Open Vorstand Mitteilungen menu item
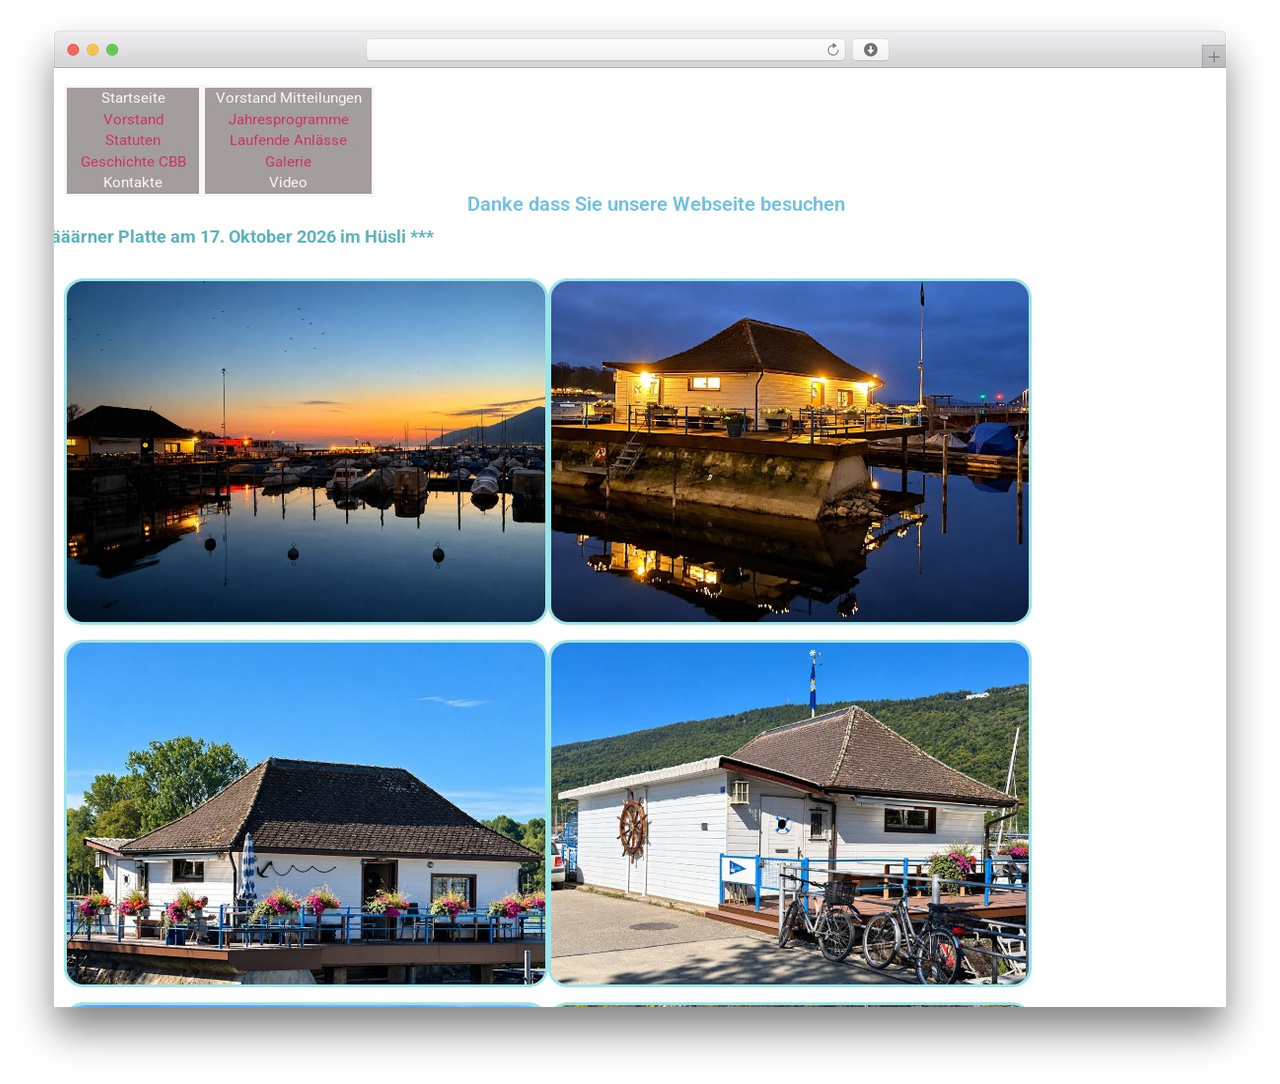 tap(288, 98)
